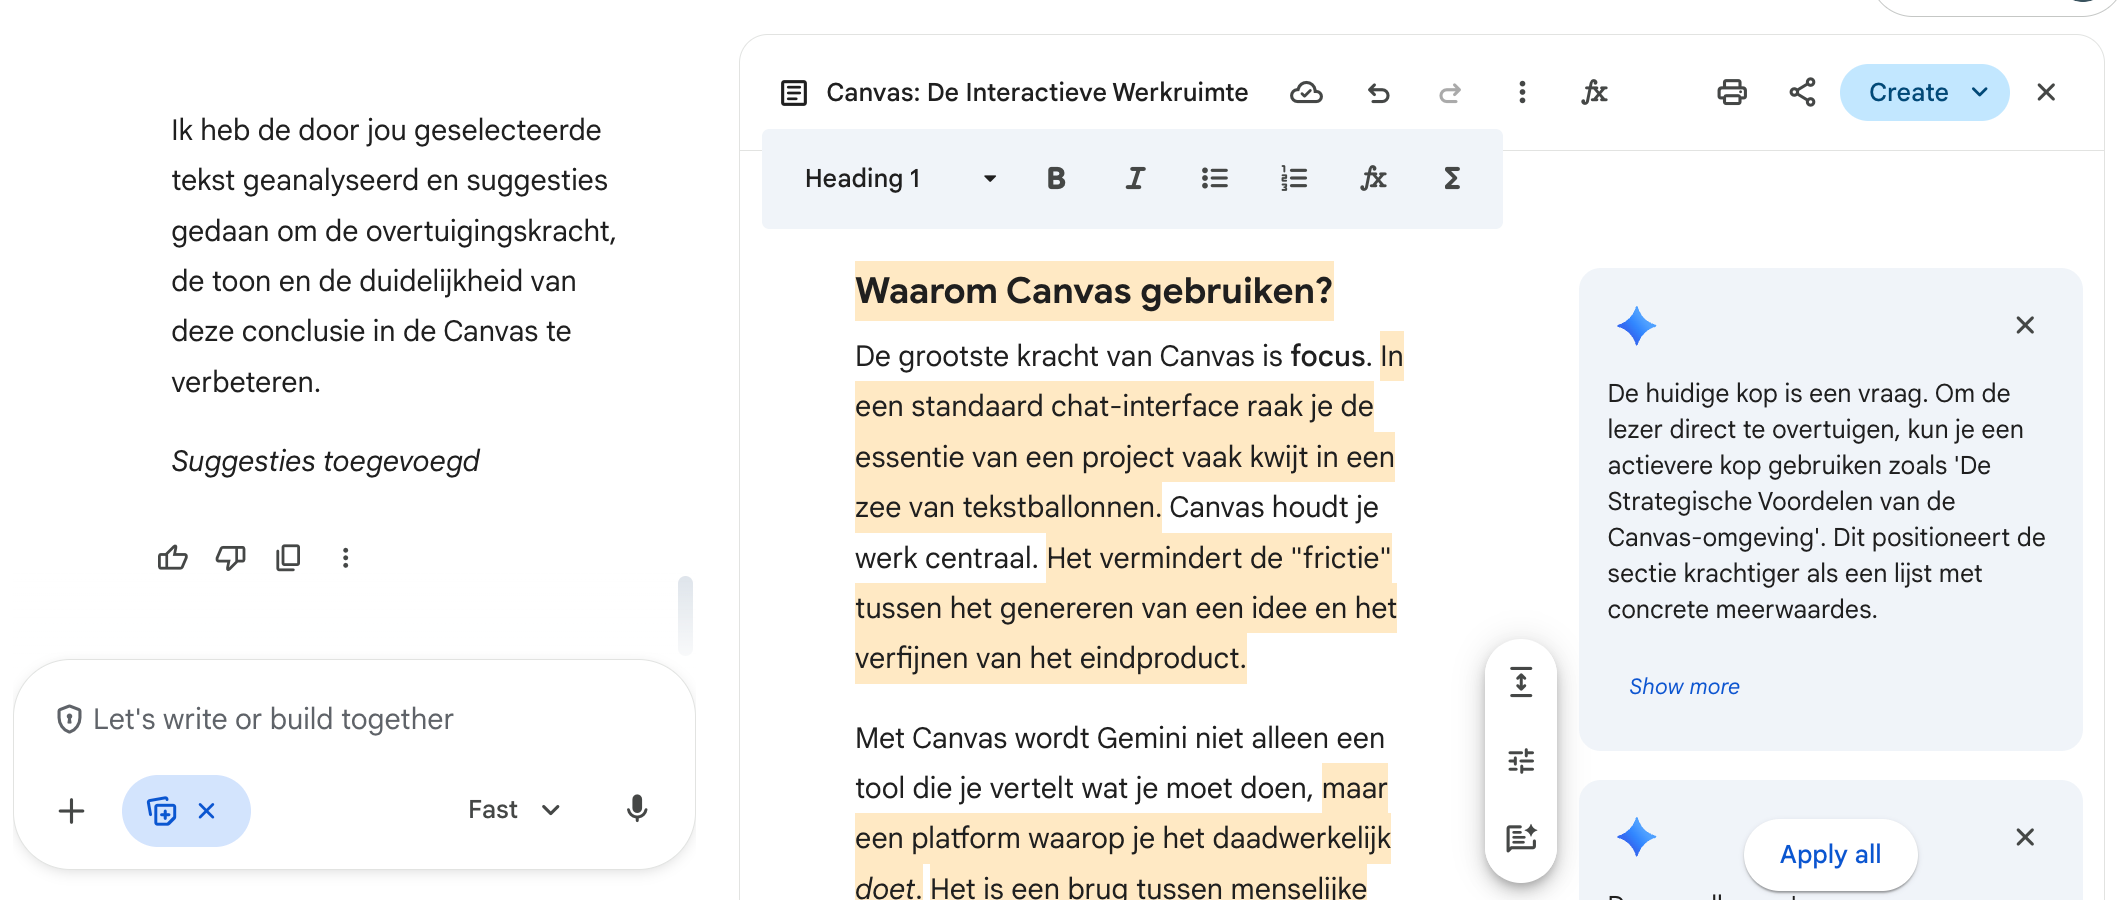This screenshot has width=2124, height=900.
Task: Share the Canvas document
Action: click(x=1803, y=92)
